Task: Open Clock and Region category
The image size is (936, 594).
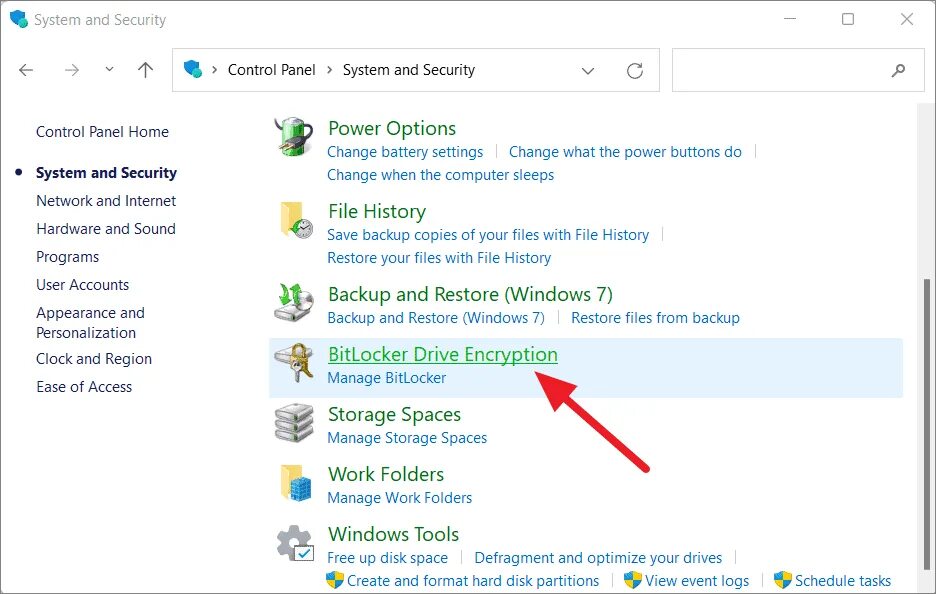Action: tap(94, 359)
